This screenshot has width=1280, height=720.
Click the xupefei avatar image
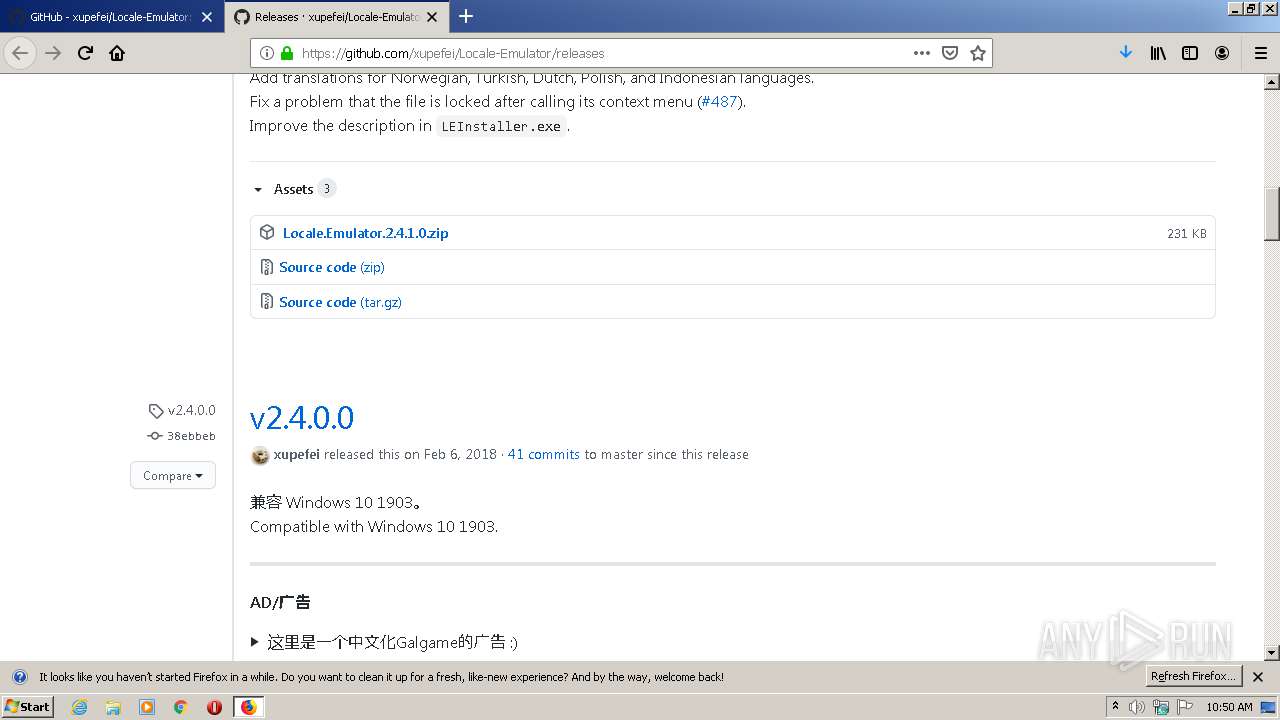260,455
